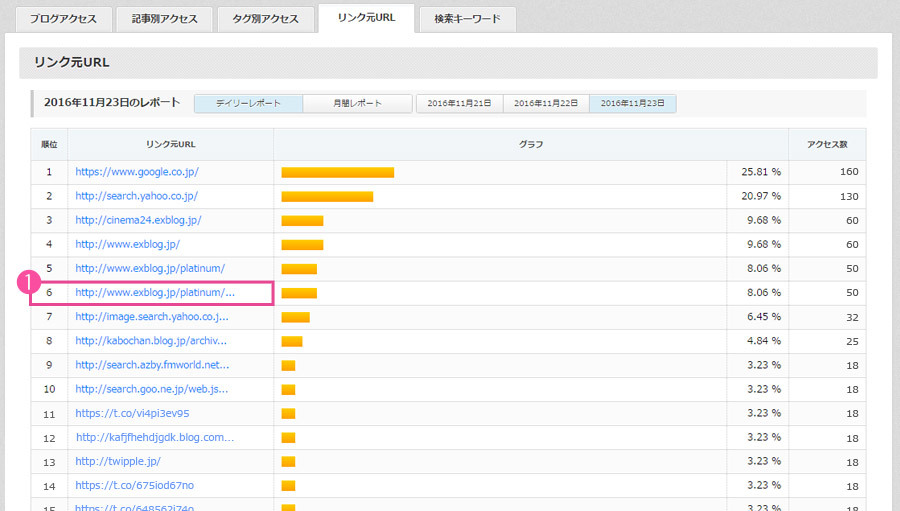Screen dimensions: 900x511
Task: Open the rank 6 http://www.exblog.jp/platinum/... link
Action: (155, 292)
